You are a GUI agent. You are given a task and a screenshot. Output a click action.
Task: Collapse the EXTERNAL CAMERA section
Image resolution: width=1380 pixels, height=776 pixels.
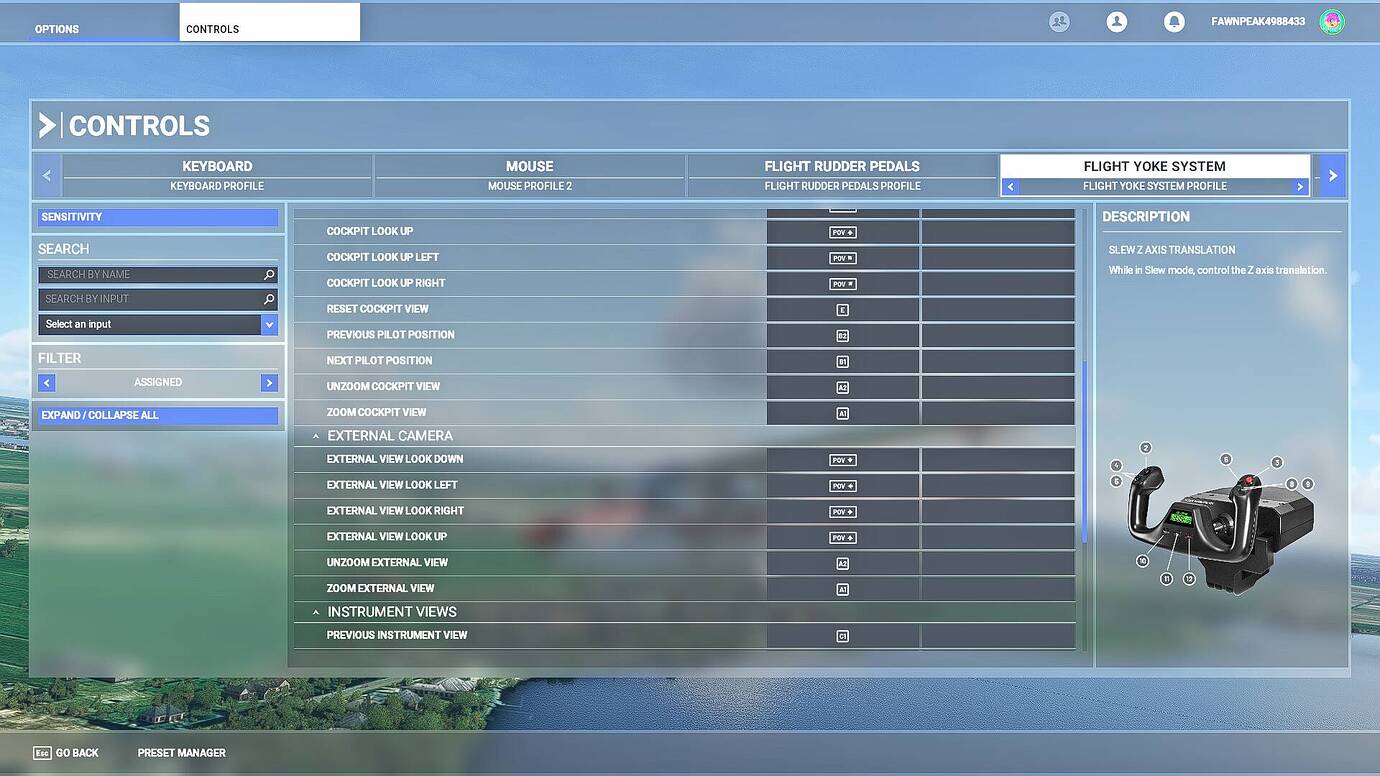(316, 435)
